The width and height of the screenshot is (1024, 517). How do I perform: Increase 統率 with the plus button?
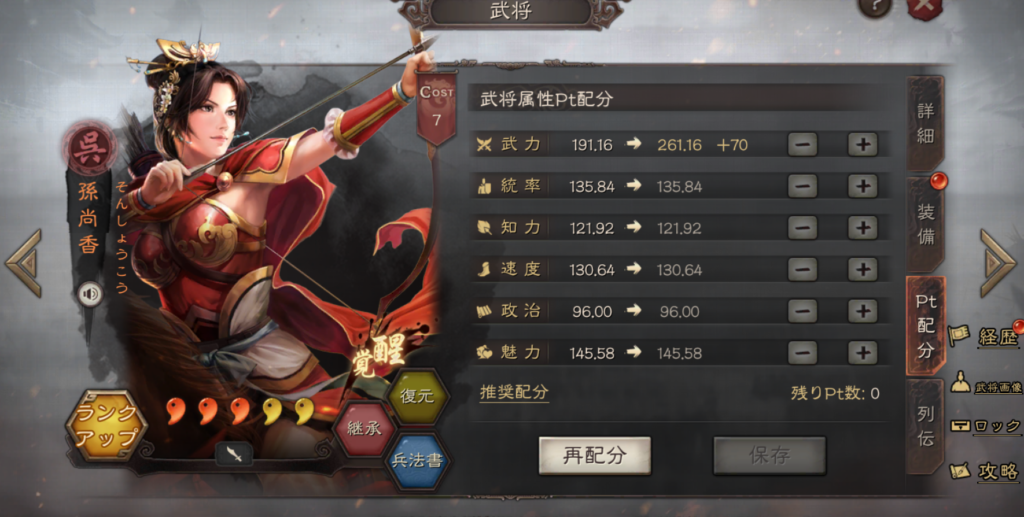862,186
